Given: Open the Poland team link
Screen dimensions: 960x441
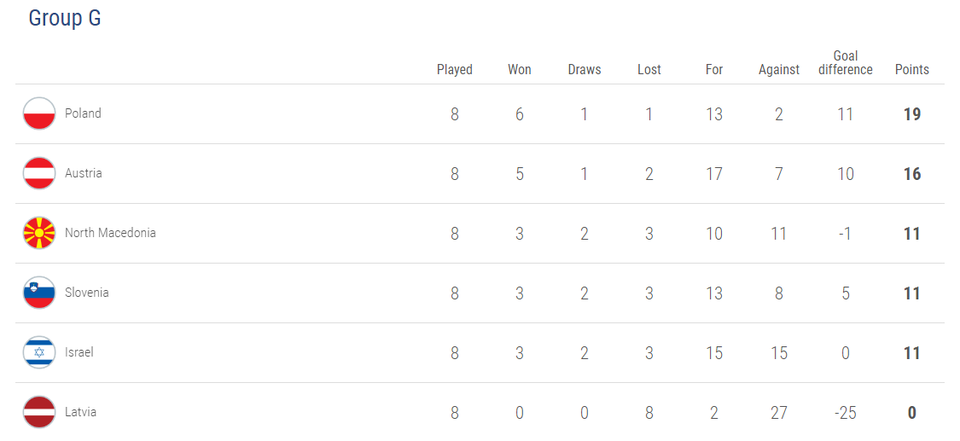Looking at the screenshot, I should [x=83, y=114].
